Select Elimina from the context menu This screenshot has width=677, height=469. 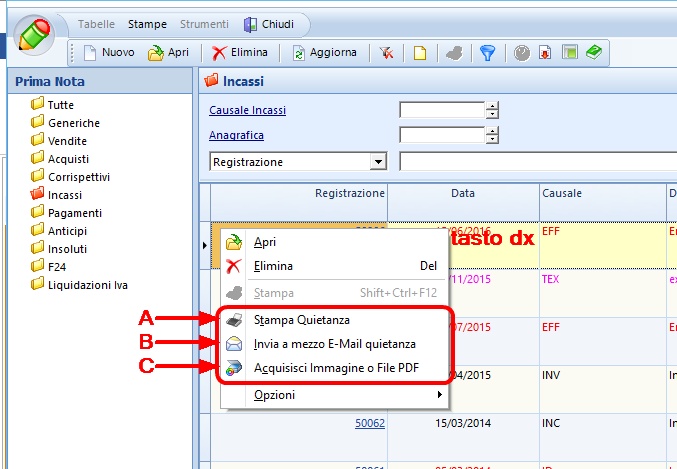click(273, 266)
